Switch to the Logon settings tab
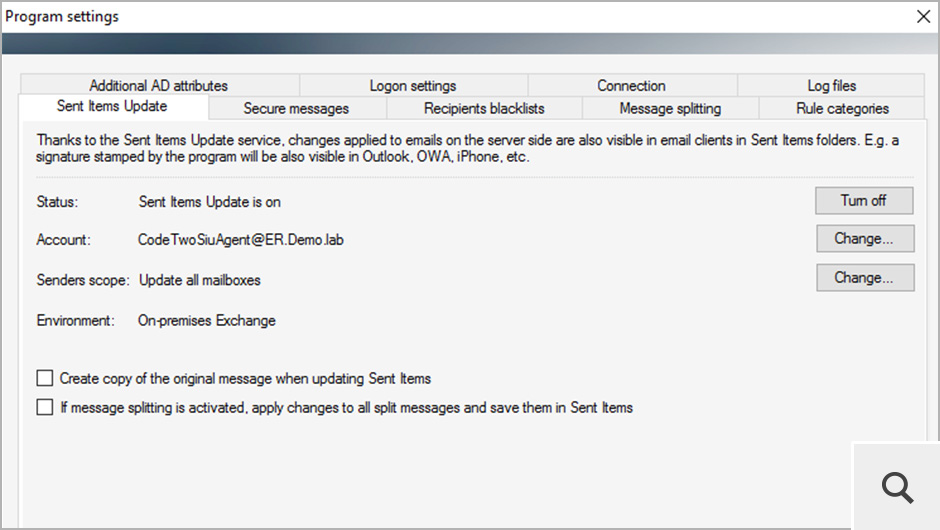 [413, 85]
